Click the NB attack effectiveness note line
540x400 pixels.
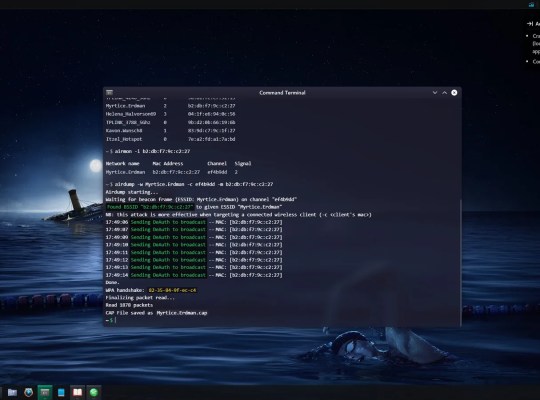point(238,215)
